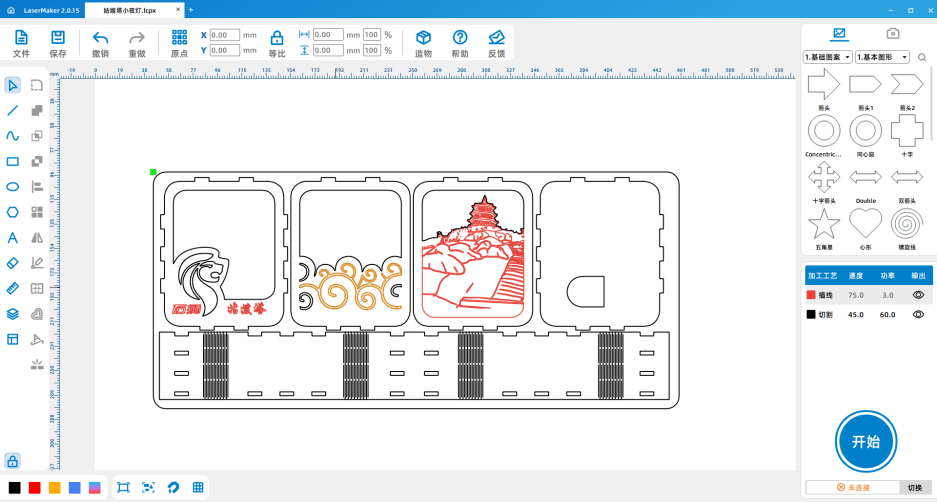
Task: Toggle output visibility for 切割 layer
Action: click(917, 314)
